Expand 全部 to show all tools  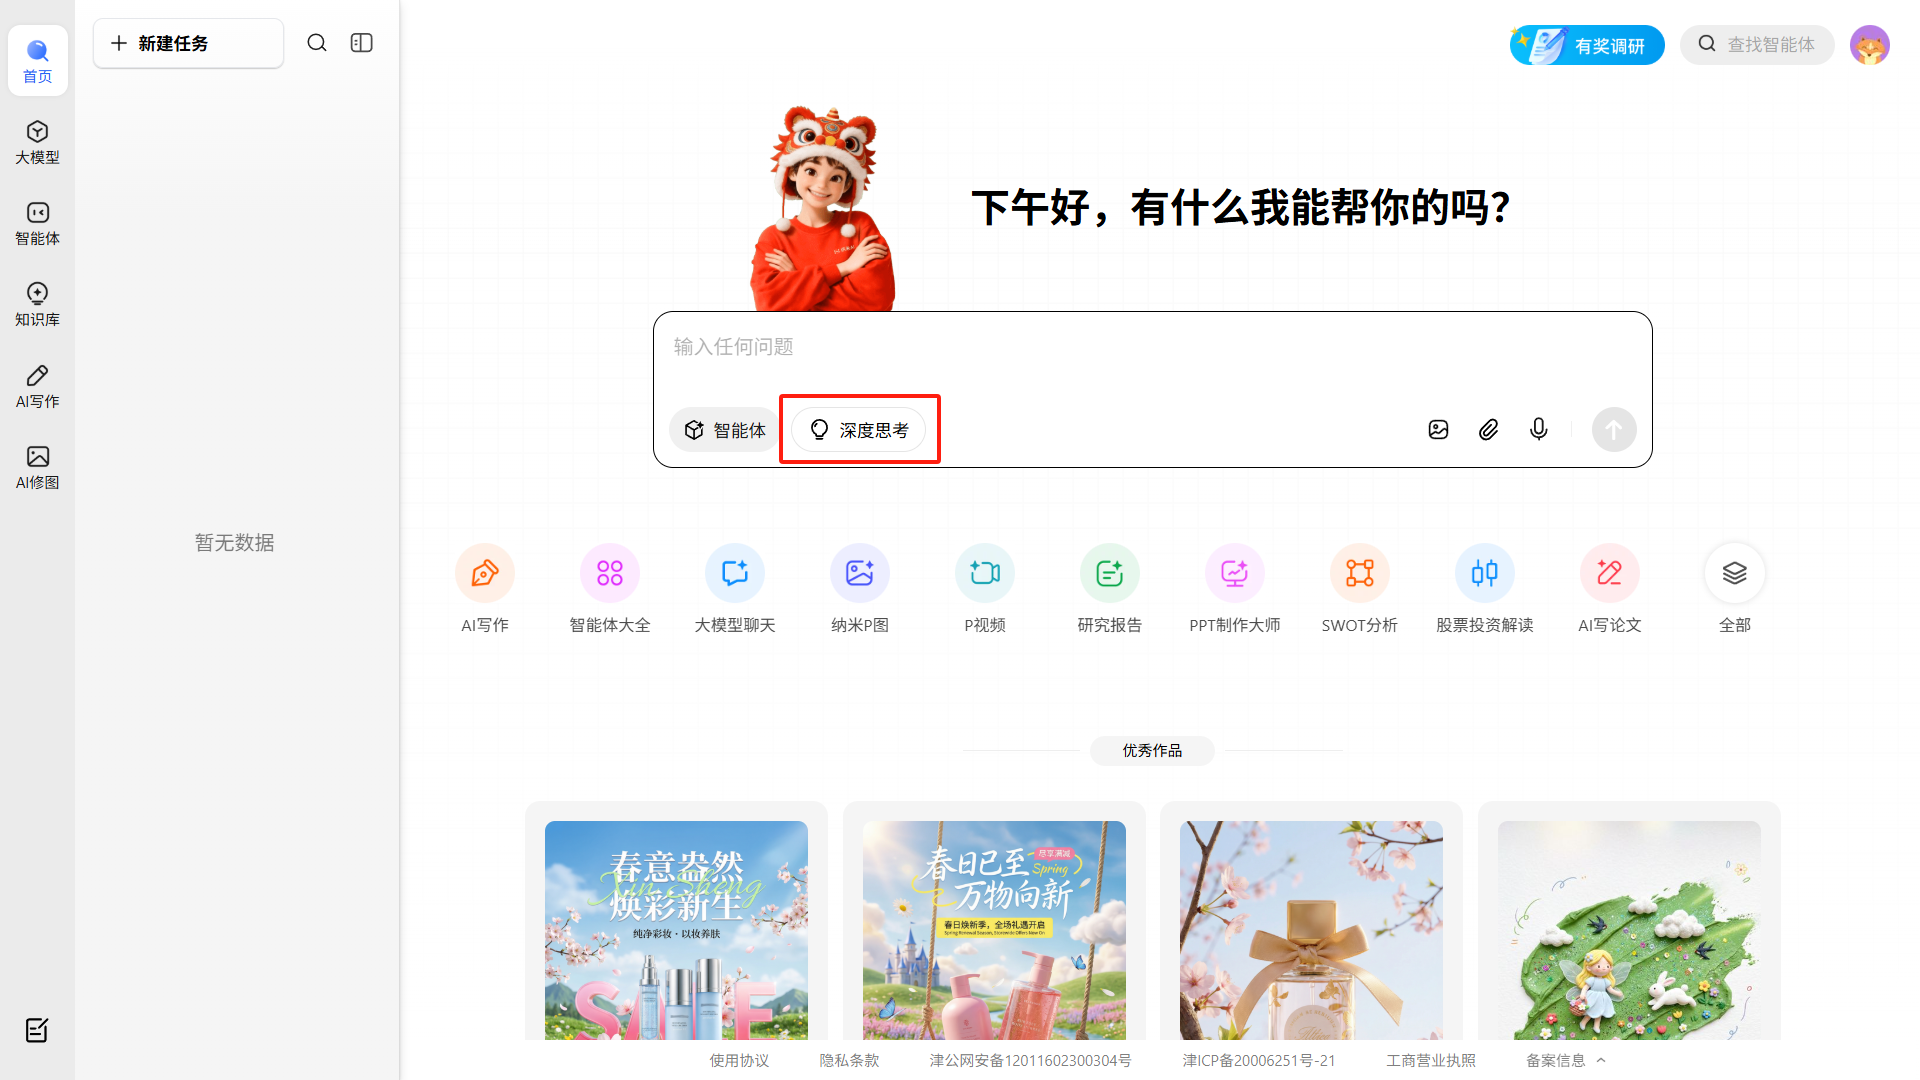(x=1734, y=573)
